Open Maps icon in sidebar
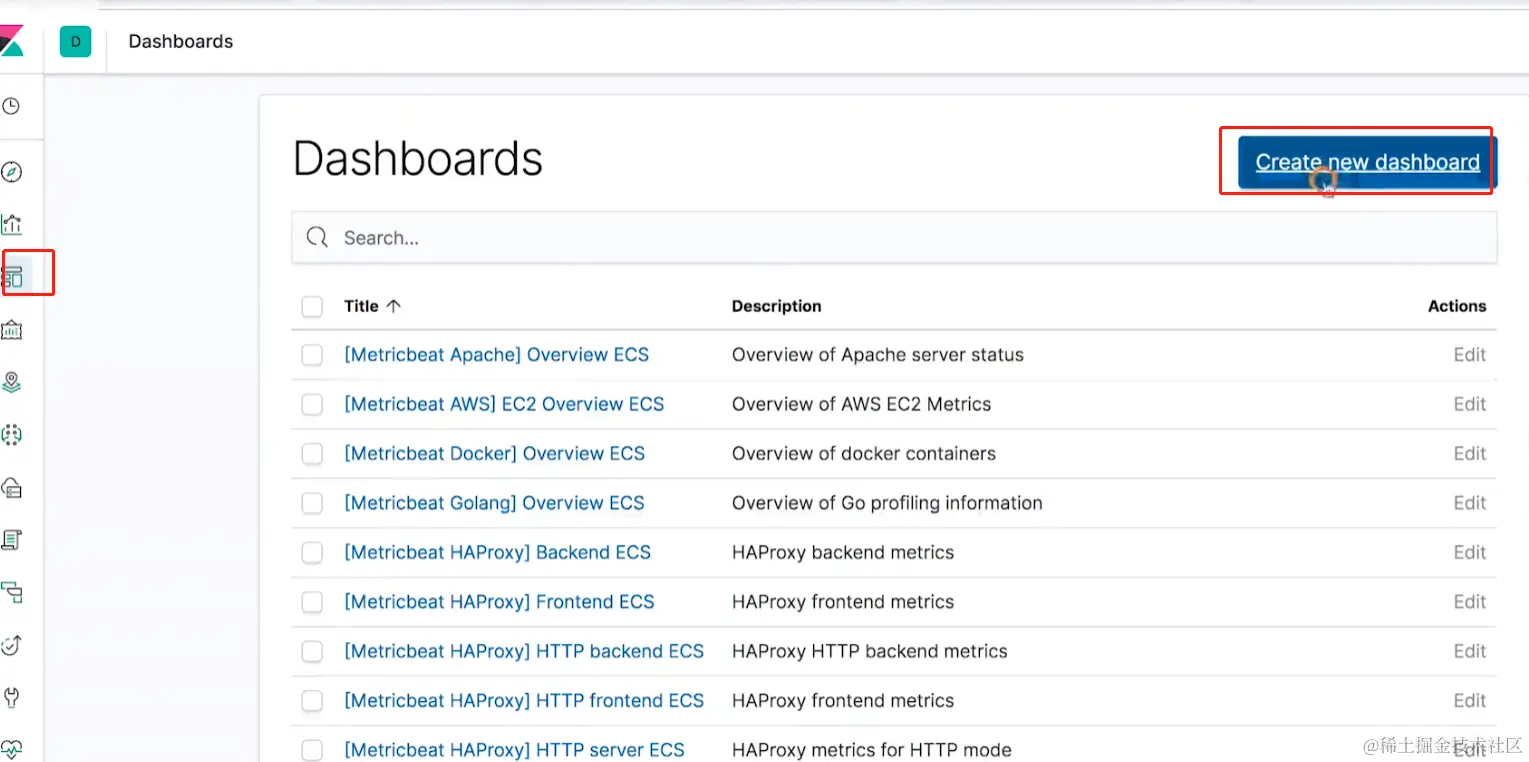The image size is (1529, 762). (11, 382)
